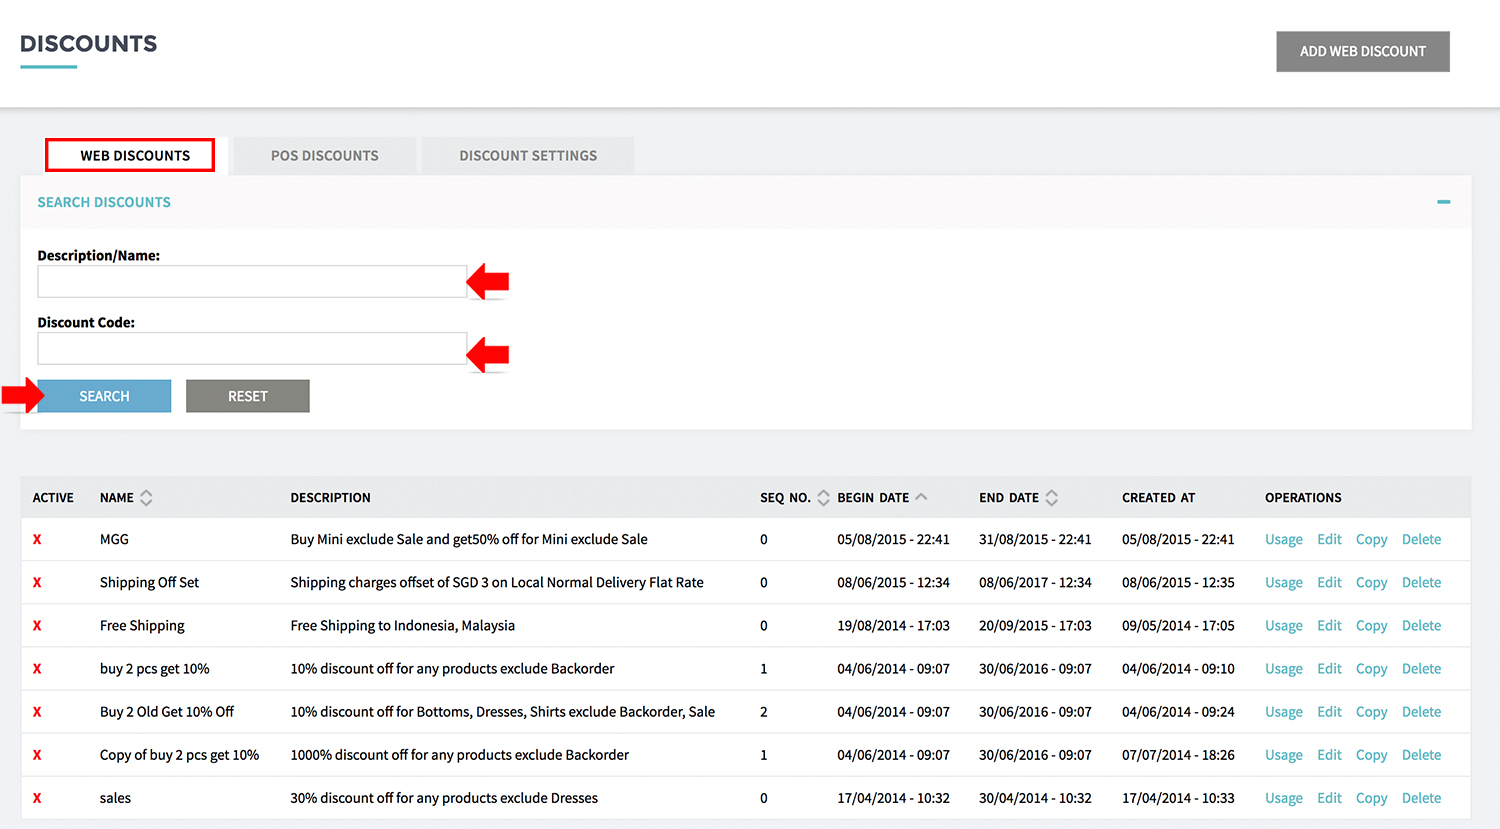
Task: Sort by Seq No. column arrows
Action: 823,497
